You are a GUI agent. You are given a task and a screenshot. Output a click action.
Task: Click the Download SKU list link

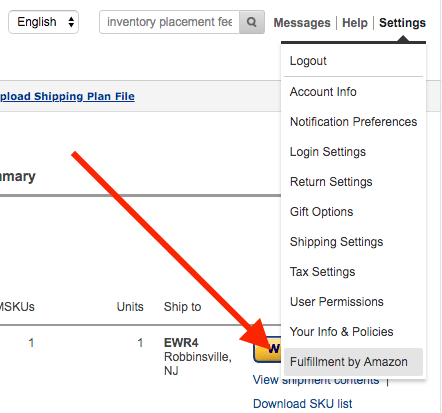302,404
